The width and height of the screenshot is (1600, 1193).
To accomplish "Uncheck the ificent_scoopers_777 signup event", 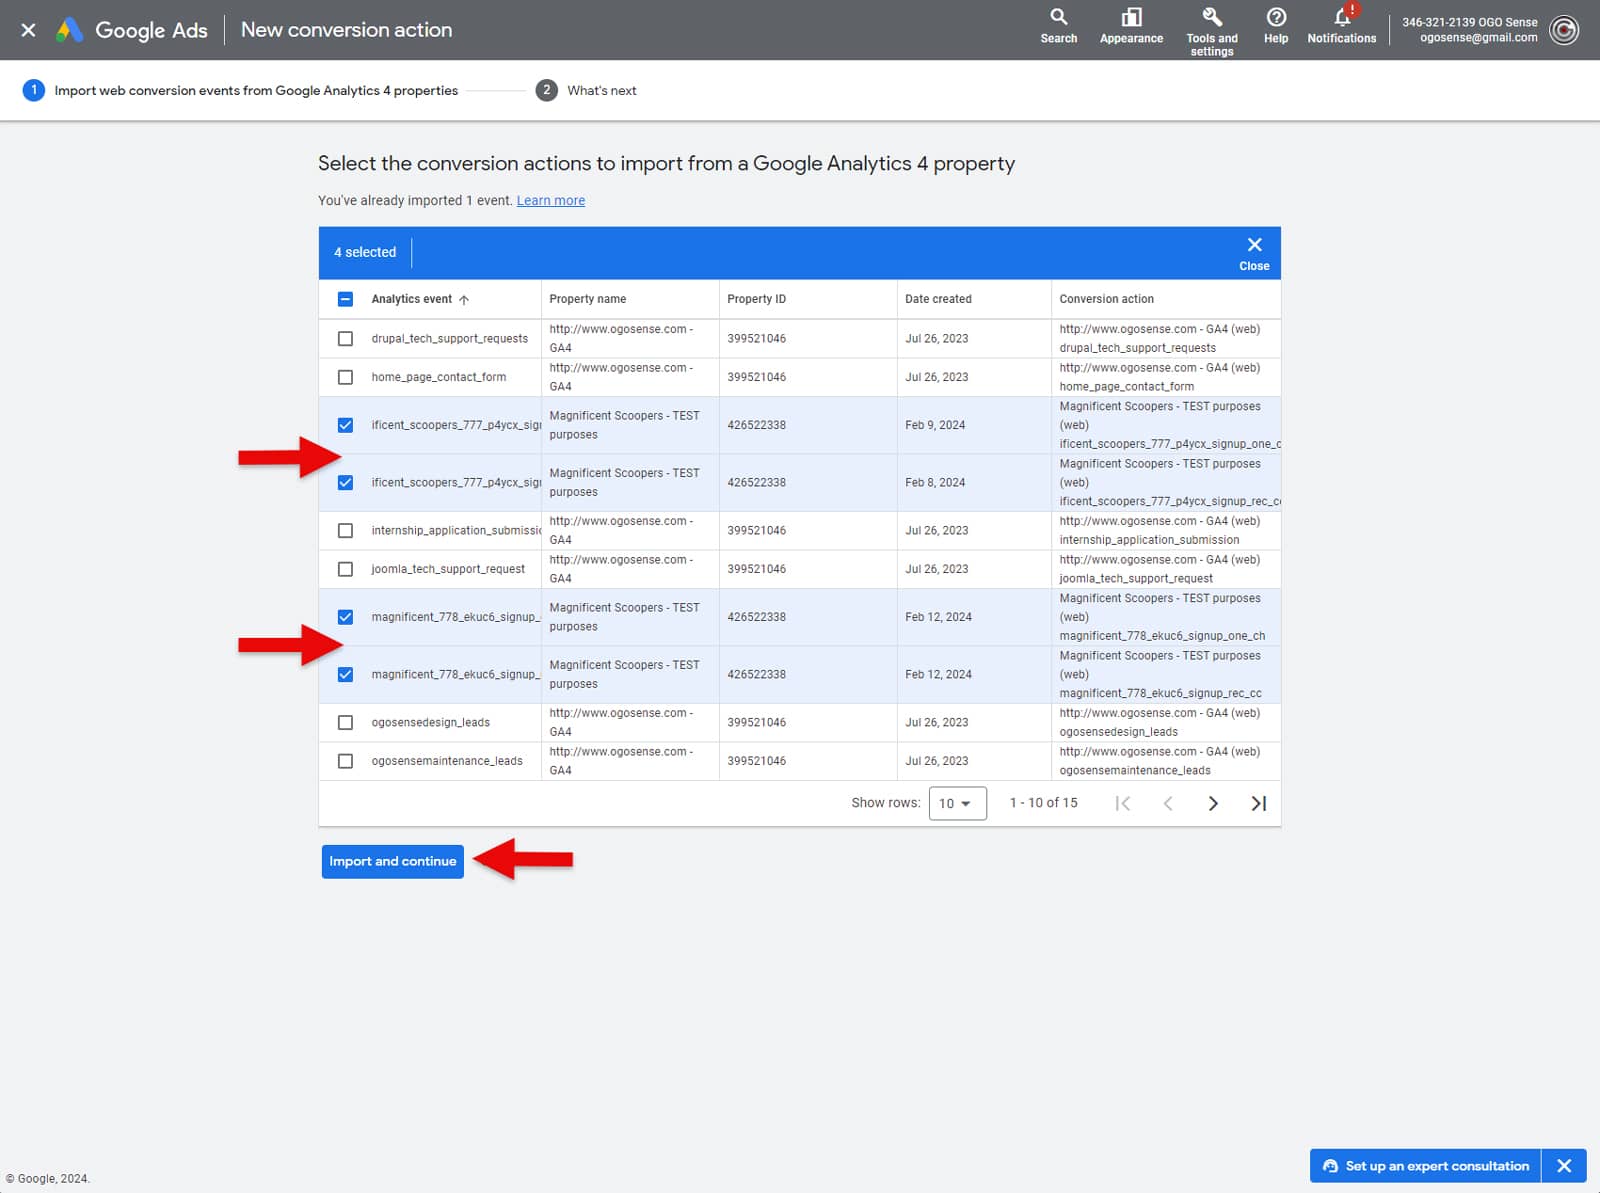I will pyautogui.click(x=346, y=424).
